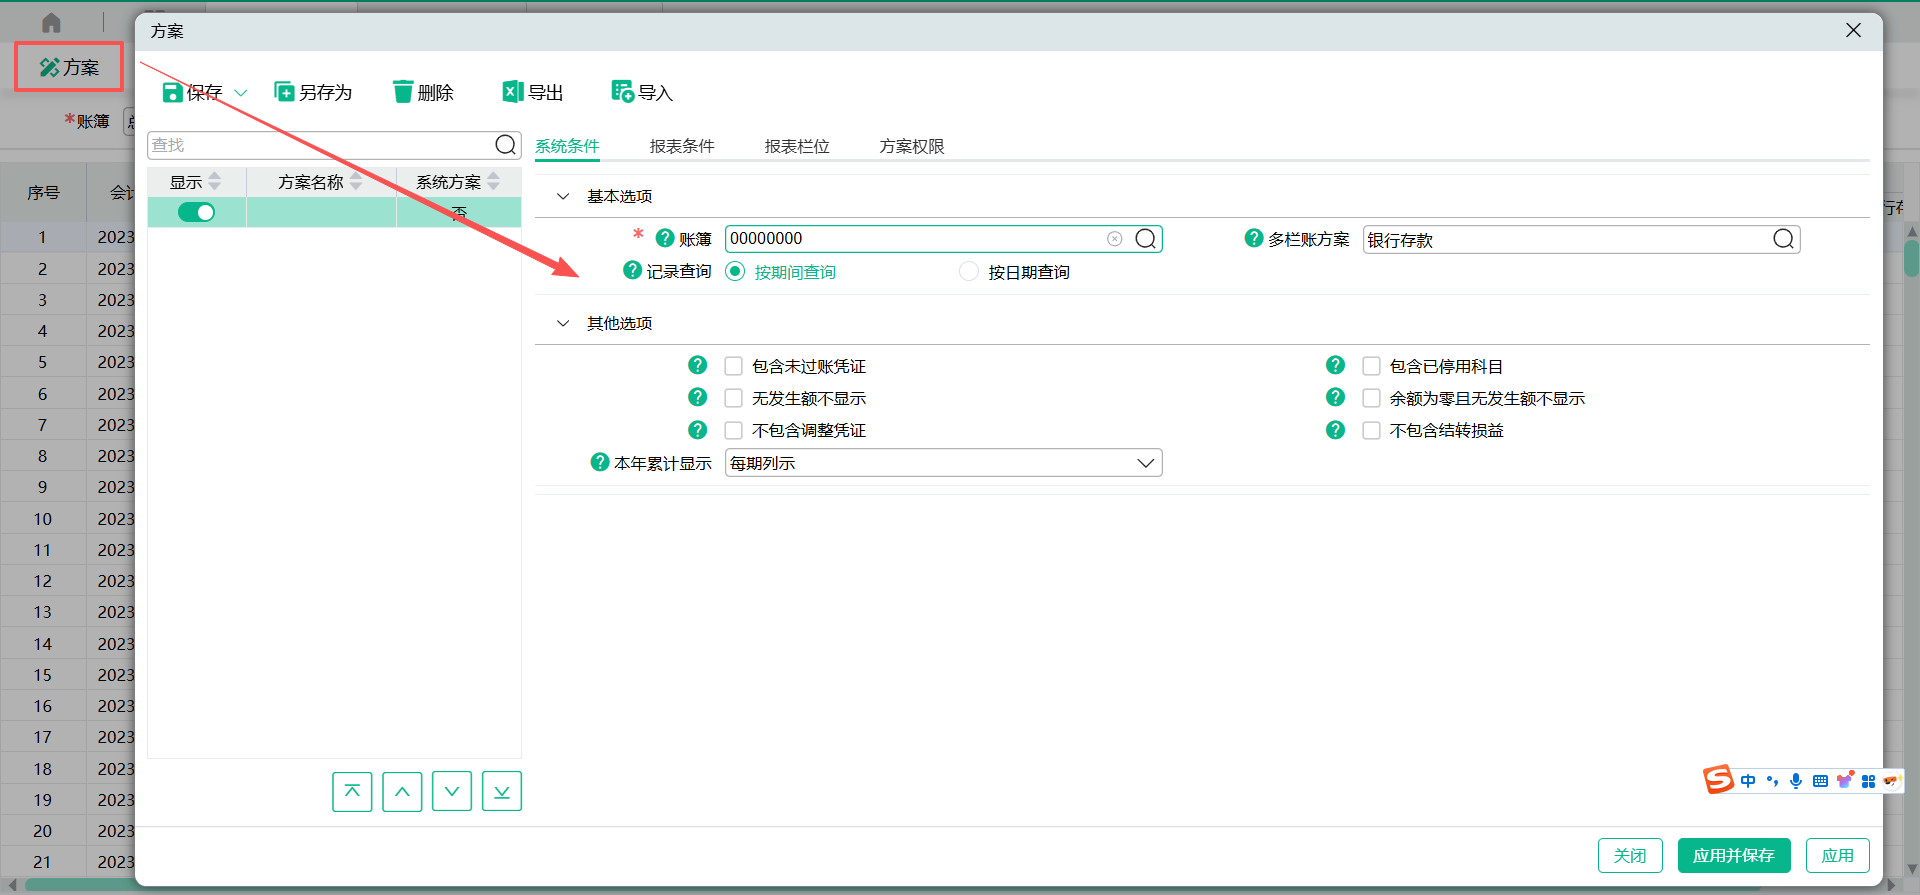The width and height of the screenshot is (1920, 895).
Task: Click the help icon beside 多栏账方案
Action: click(x=1254, y=239)
